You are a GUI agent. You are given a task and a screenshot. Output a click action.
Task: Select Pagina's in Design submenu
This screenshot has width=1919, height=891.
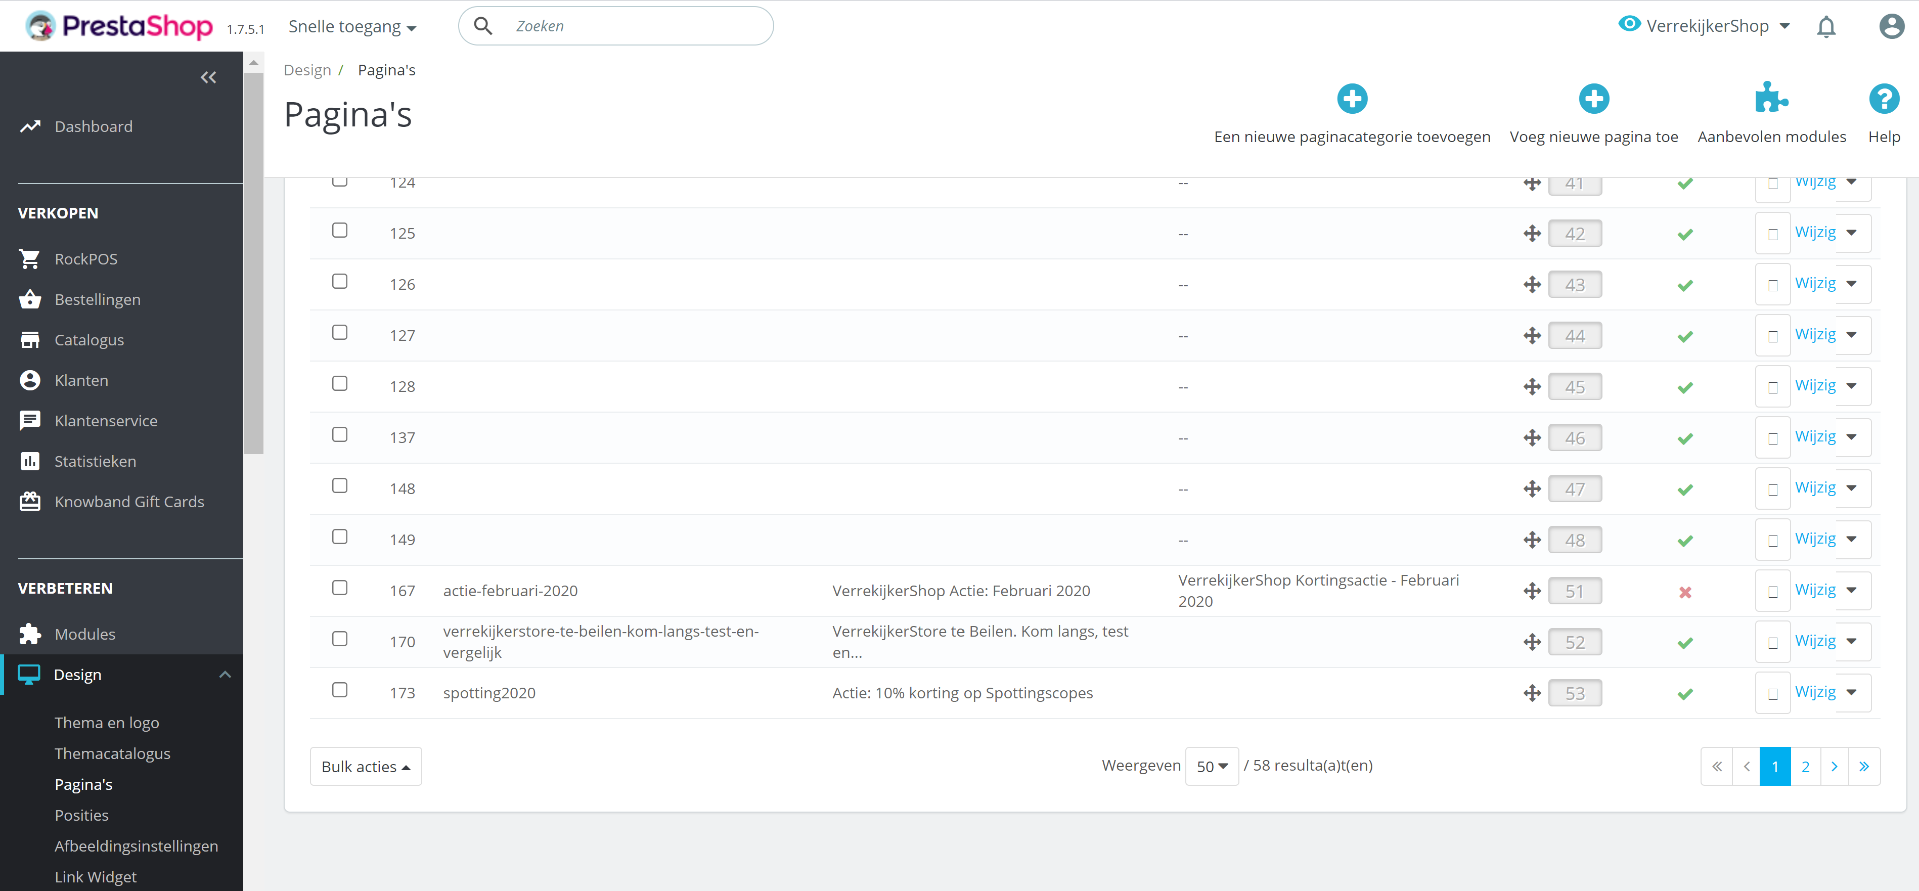[84, 785]
